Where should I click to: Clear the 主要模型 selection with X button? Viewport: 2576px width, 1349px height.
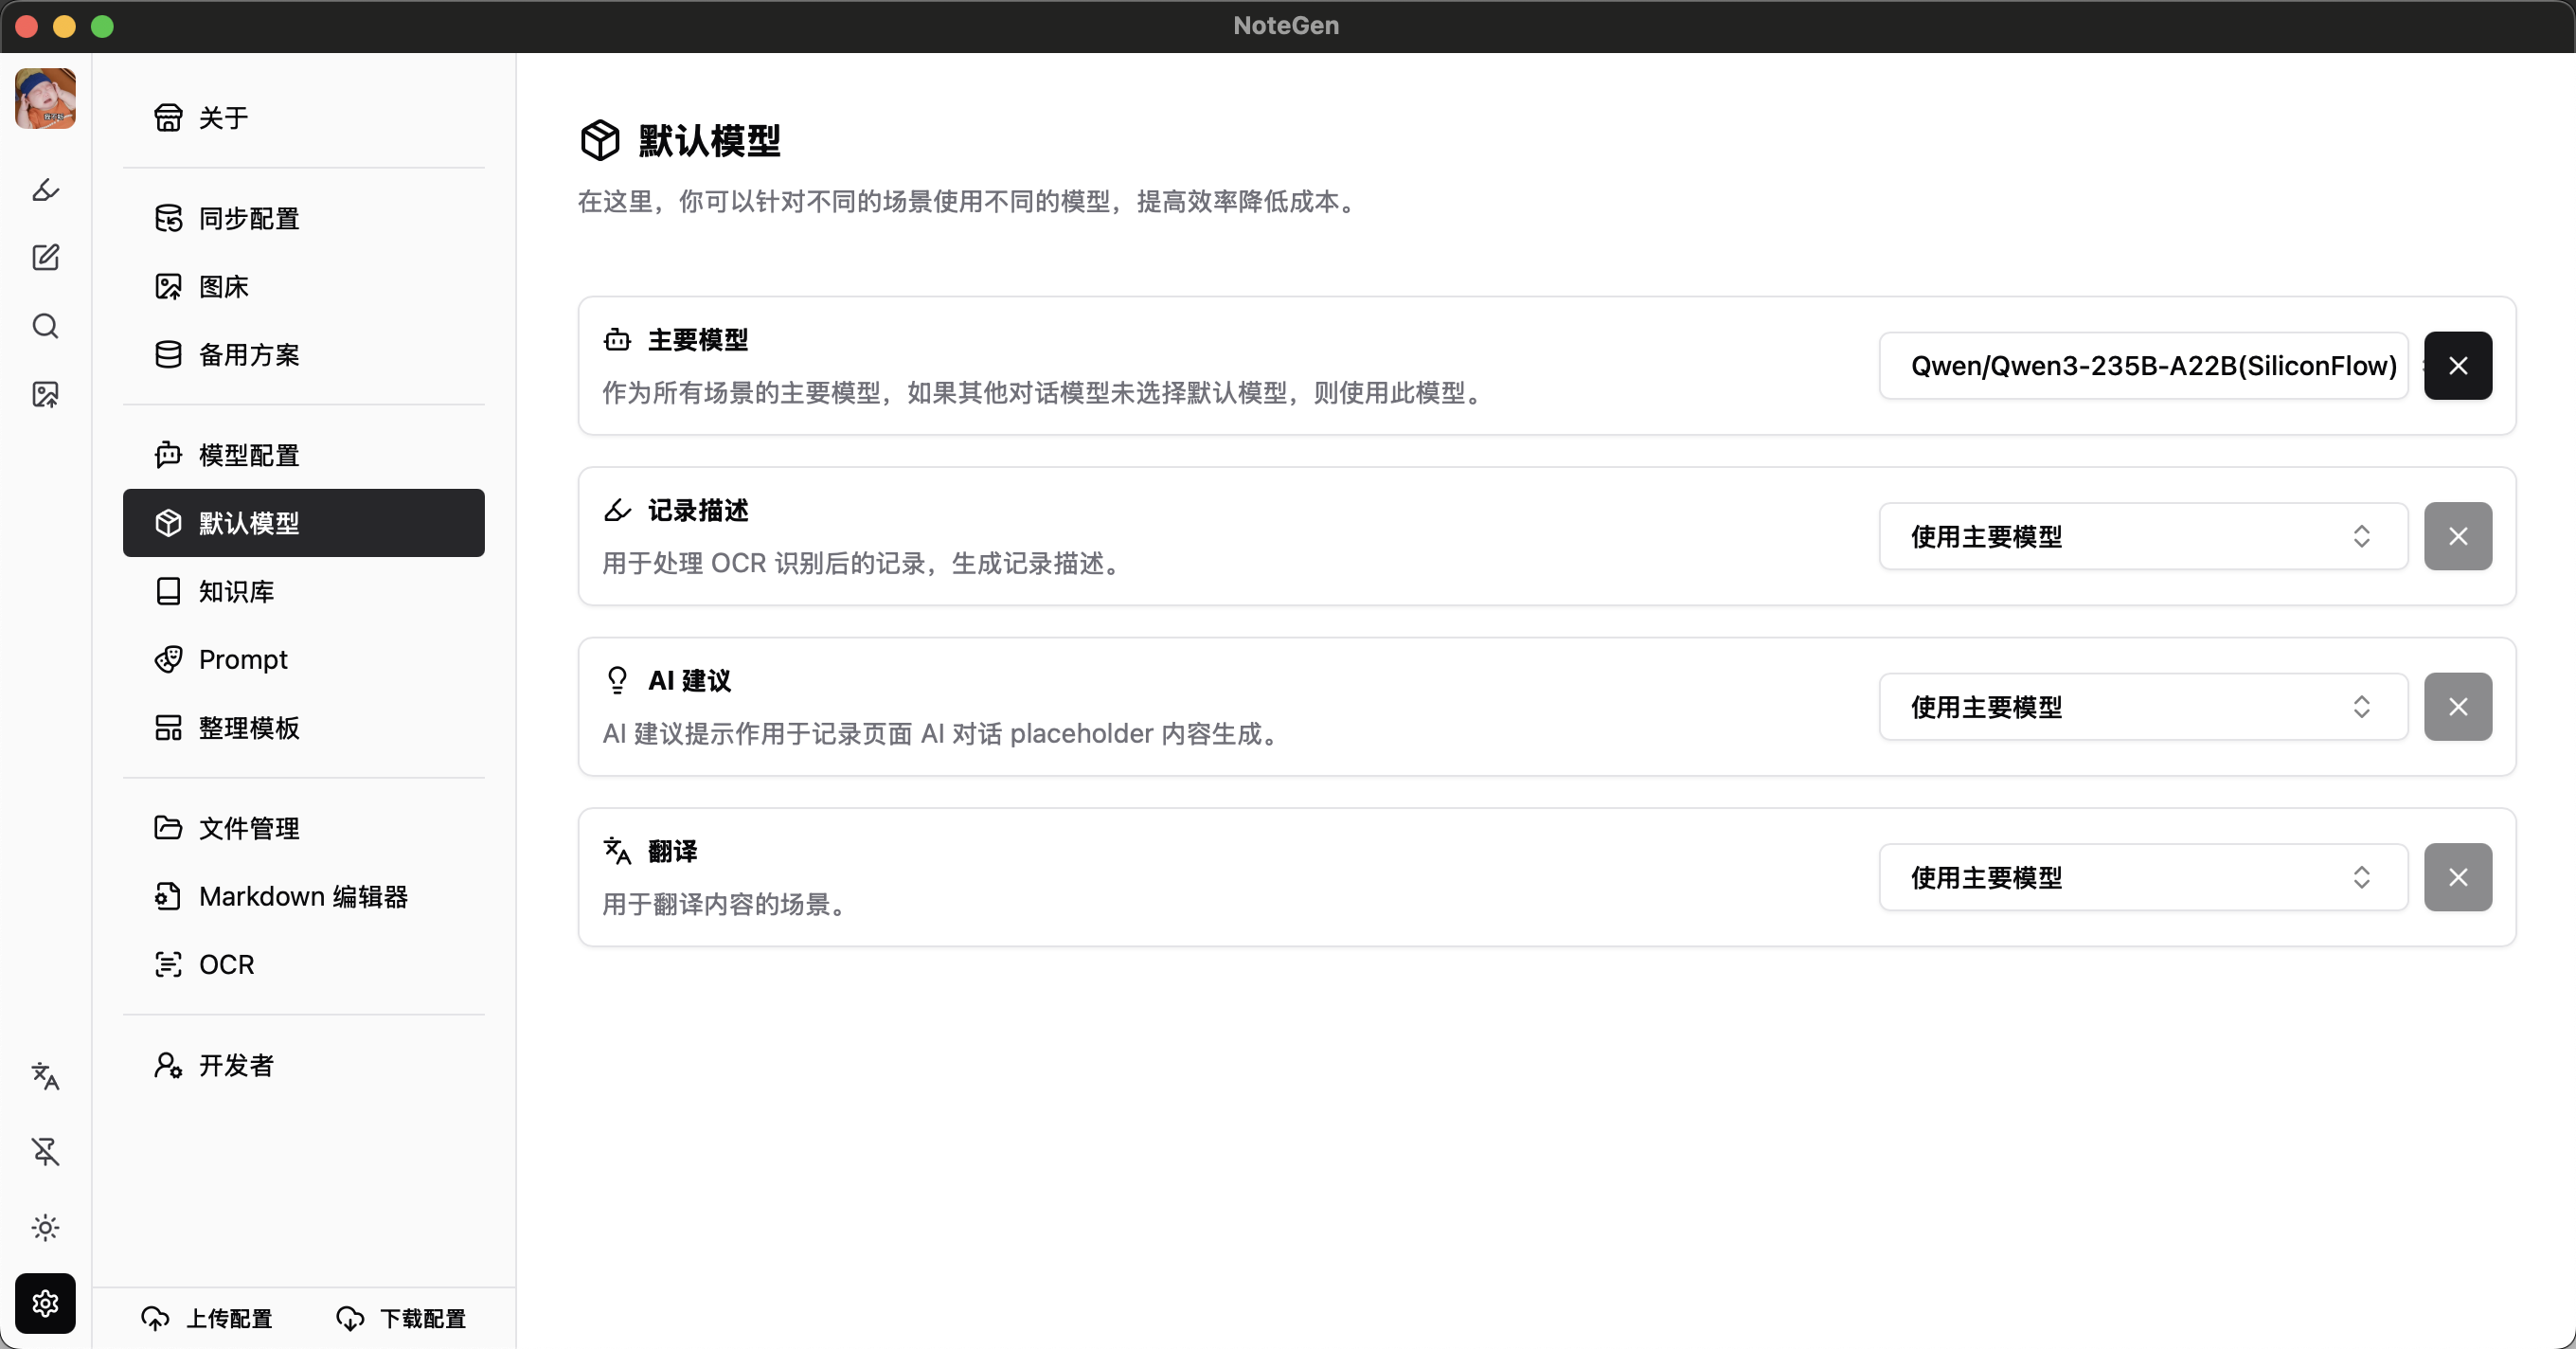2458,366
